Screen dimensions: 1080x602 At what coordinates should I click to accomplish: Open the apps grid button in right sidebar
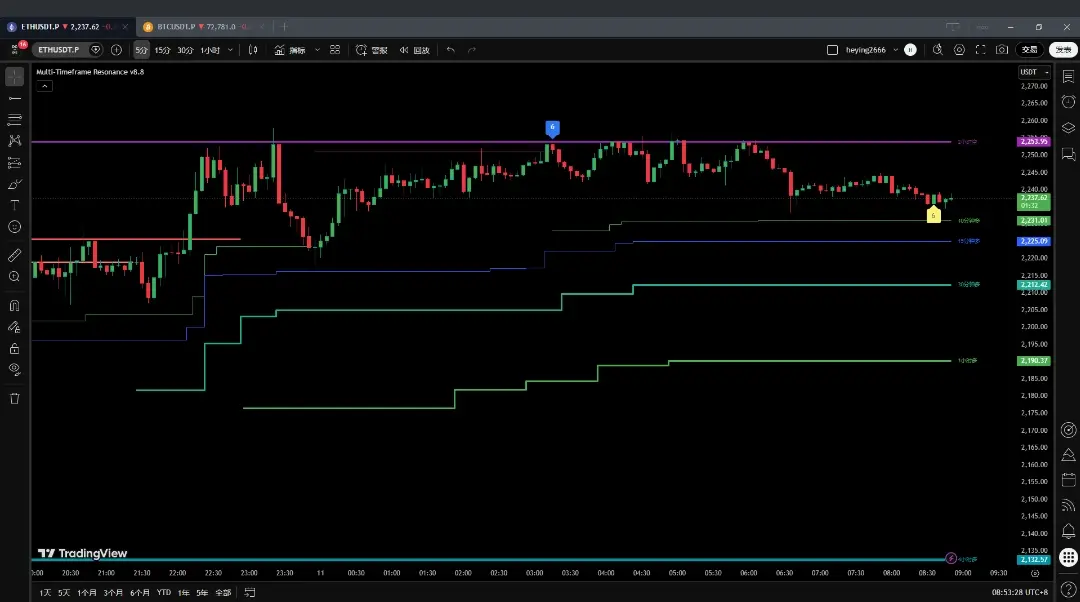[x=1068, y=557]
